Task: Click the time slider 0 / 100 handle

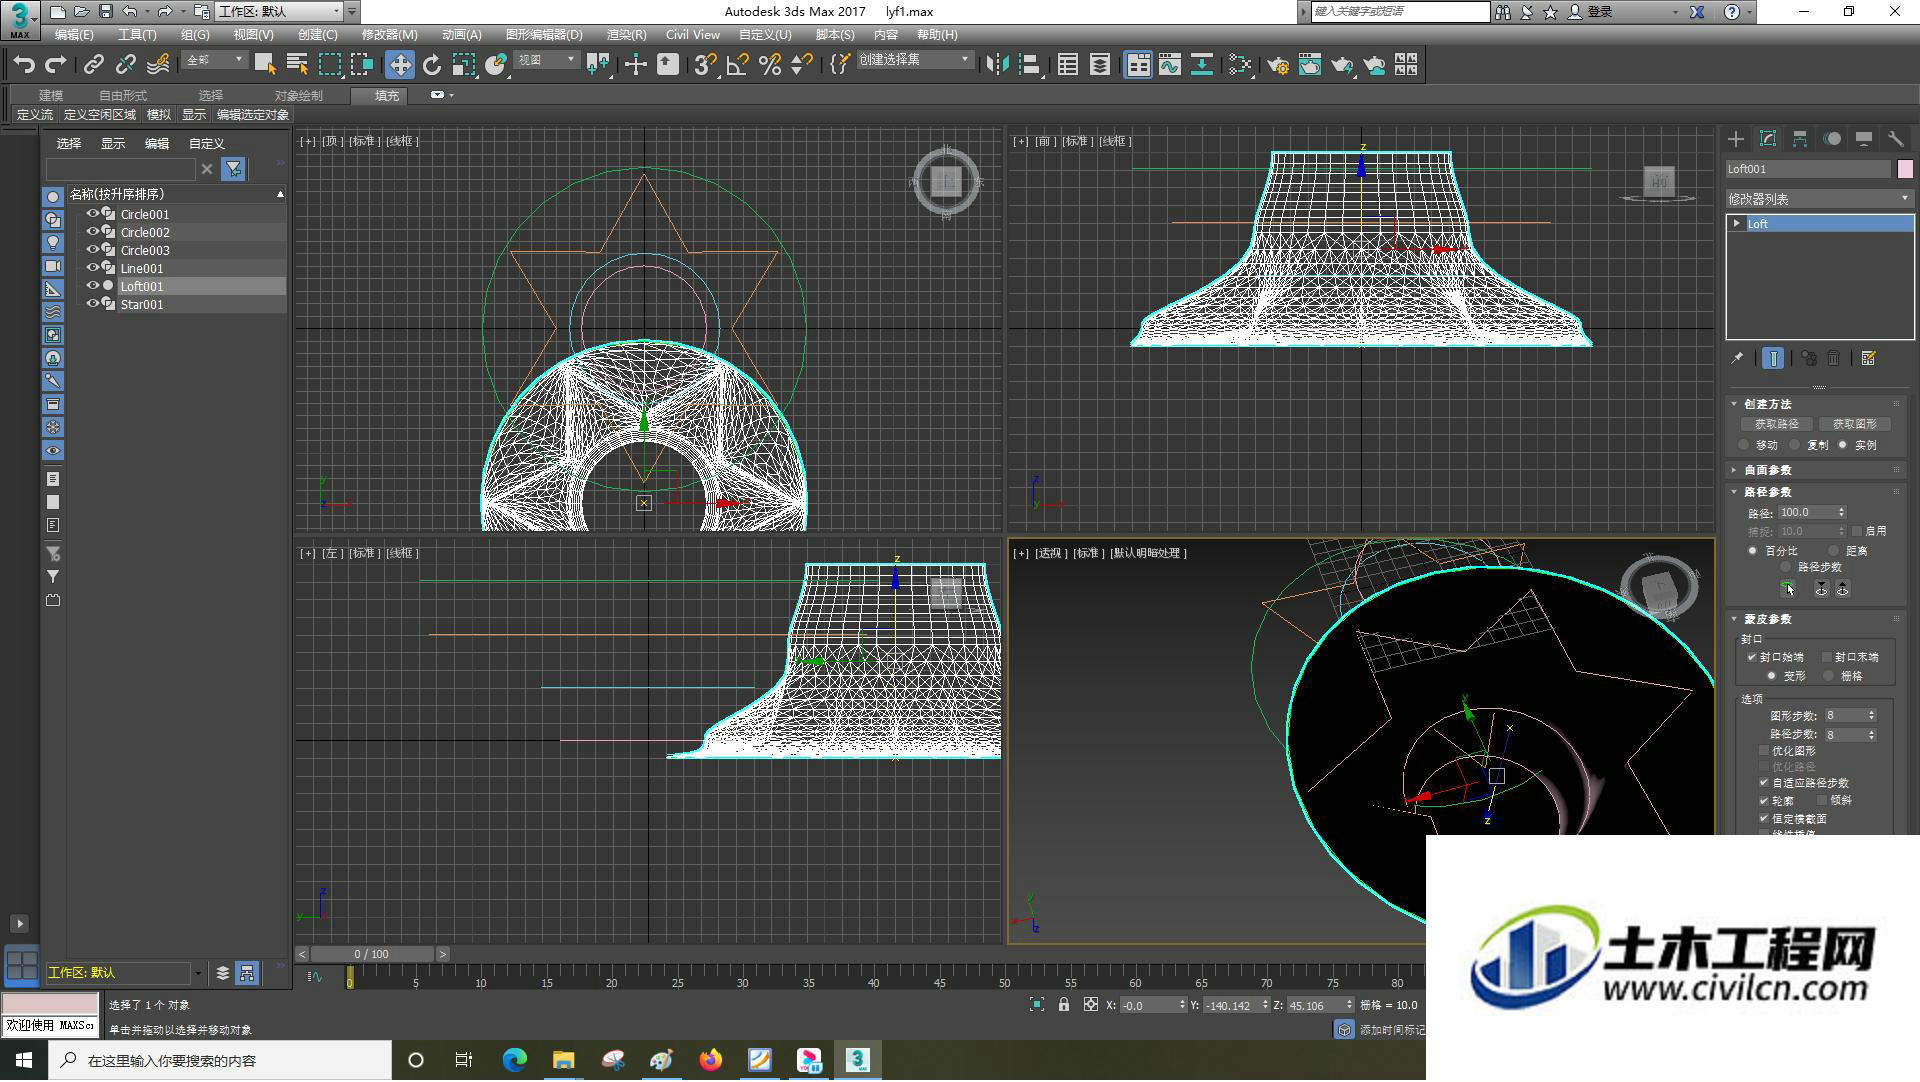Action: pos(371,955)
